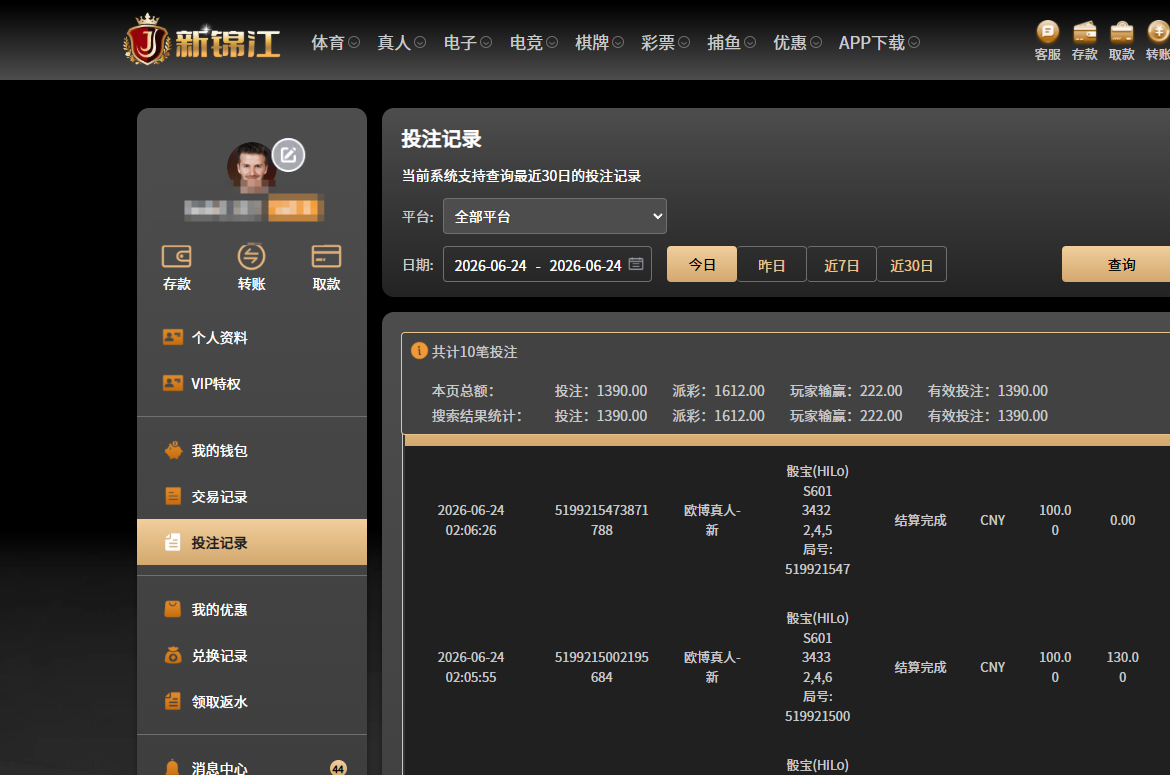1170x775 pixels.
Task: Click bet number 5199215473871788
Action: (x=601, y=520)
